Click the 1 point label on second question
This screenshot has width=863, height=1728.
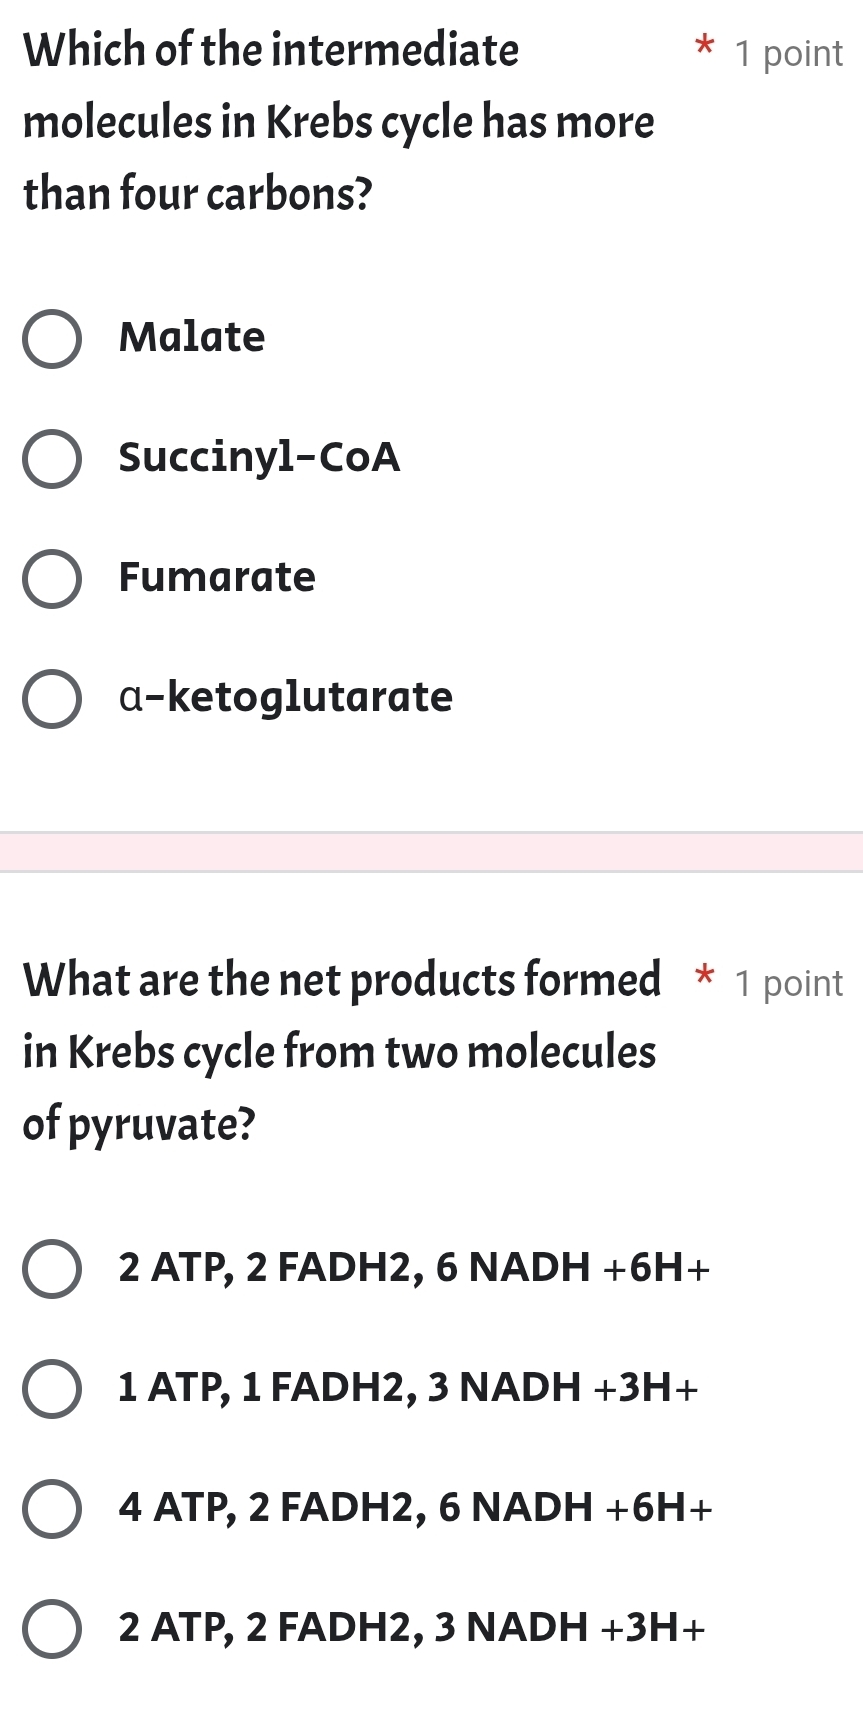tap(789, 984)
